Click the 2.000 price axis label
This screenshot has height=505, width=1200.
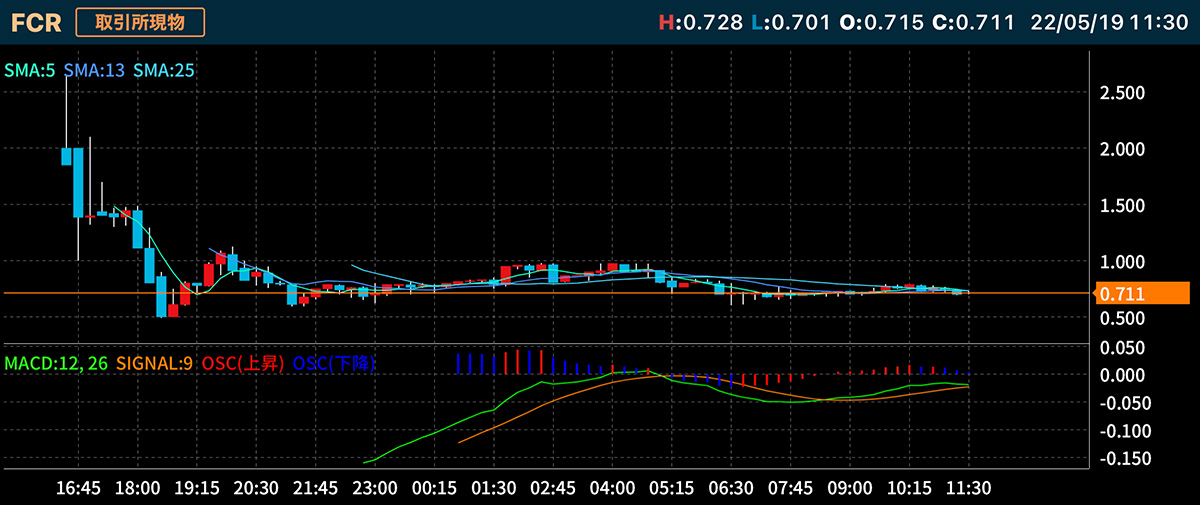pos(1121,149)
